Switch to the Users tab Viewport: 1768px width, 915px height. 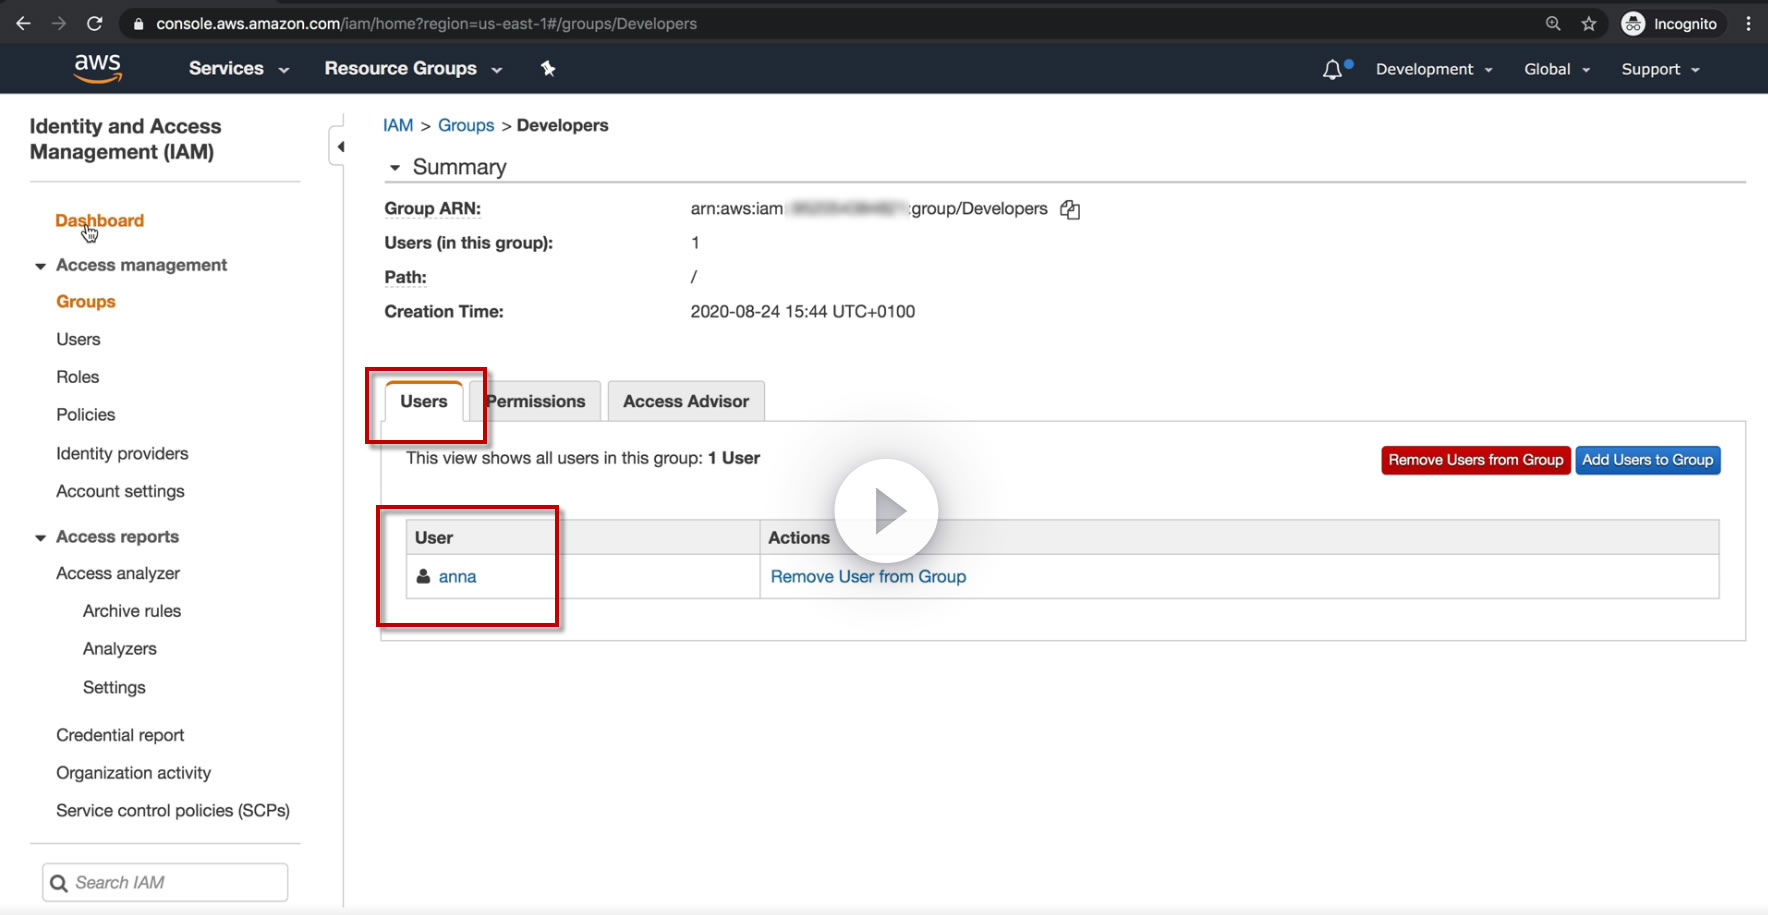click(424, 401)
